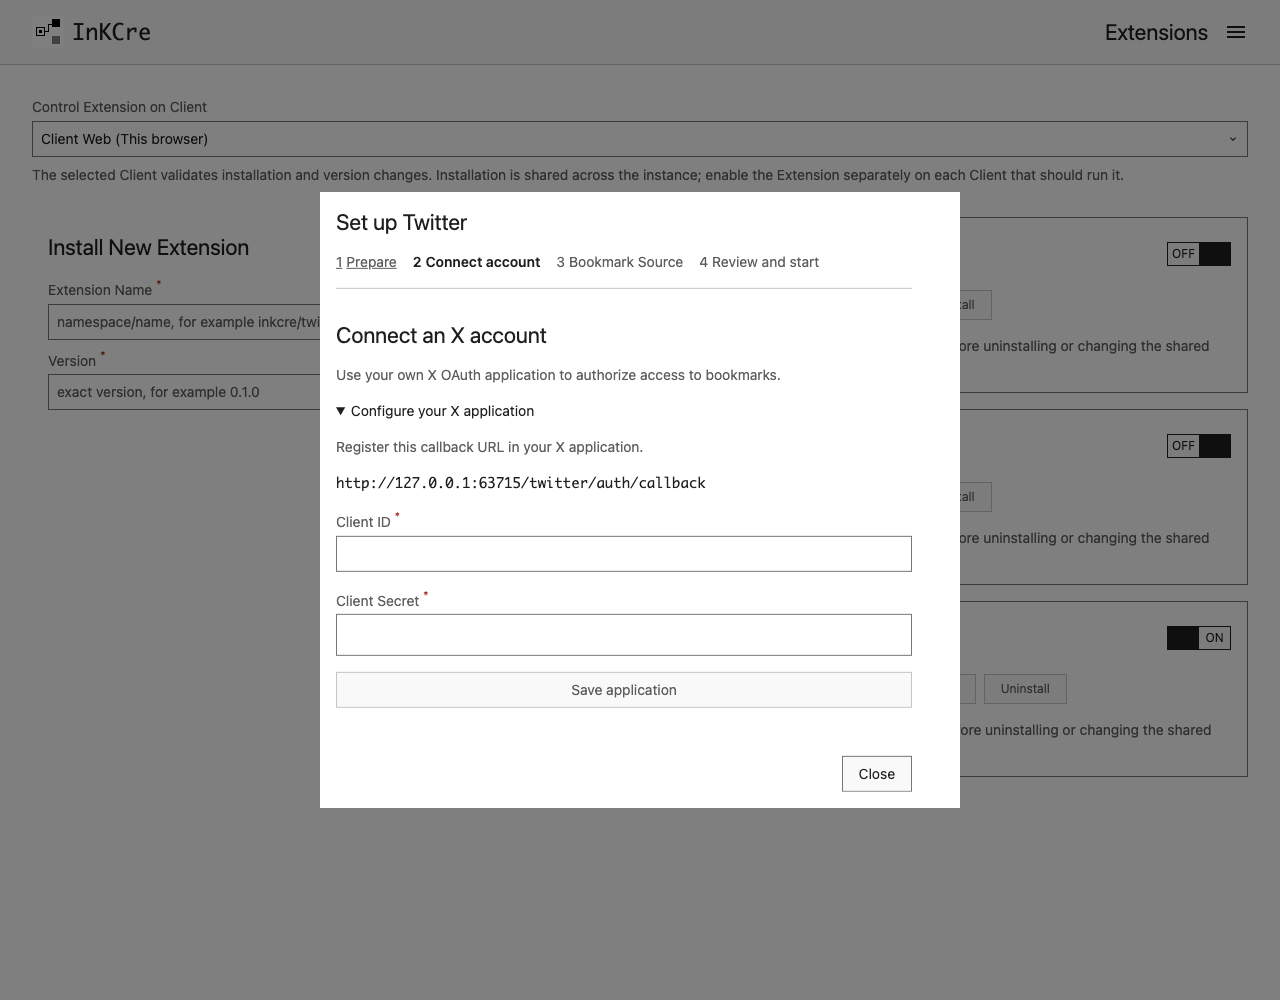Viewport: 1280px width, 1000px height.
Task: Click the Extensions page title
Action: [1156, 32]
